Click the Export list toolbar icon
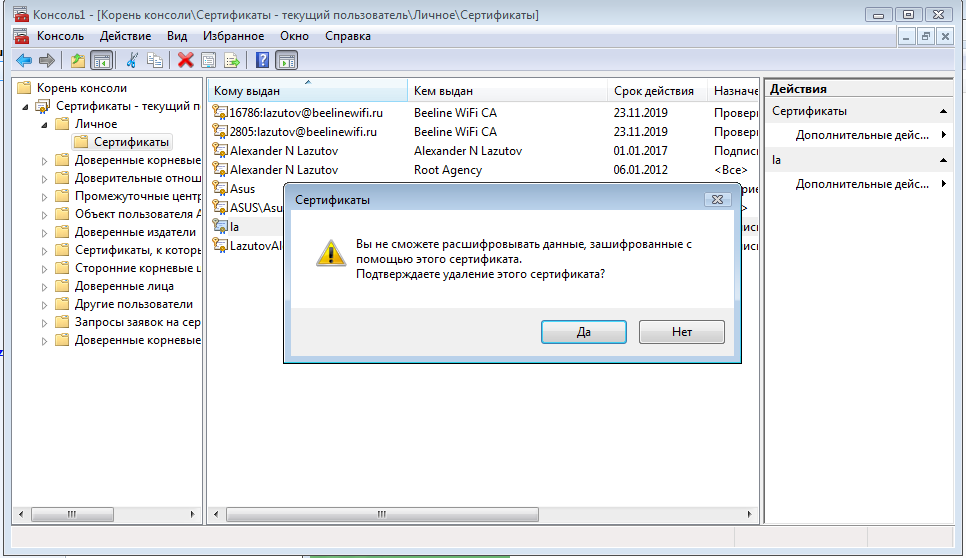 point(232,60)
